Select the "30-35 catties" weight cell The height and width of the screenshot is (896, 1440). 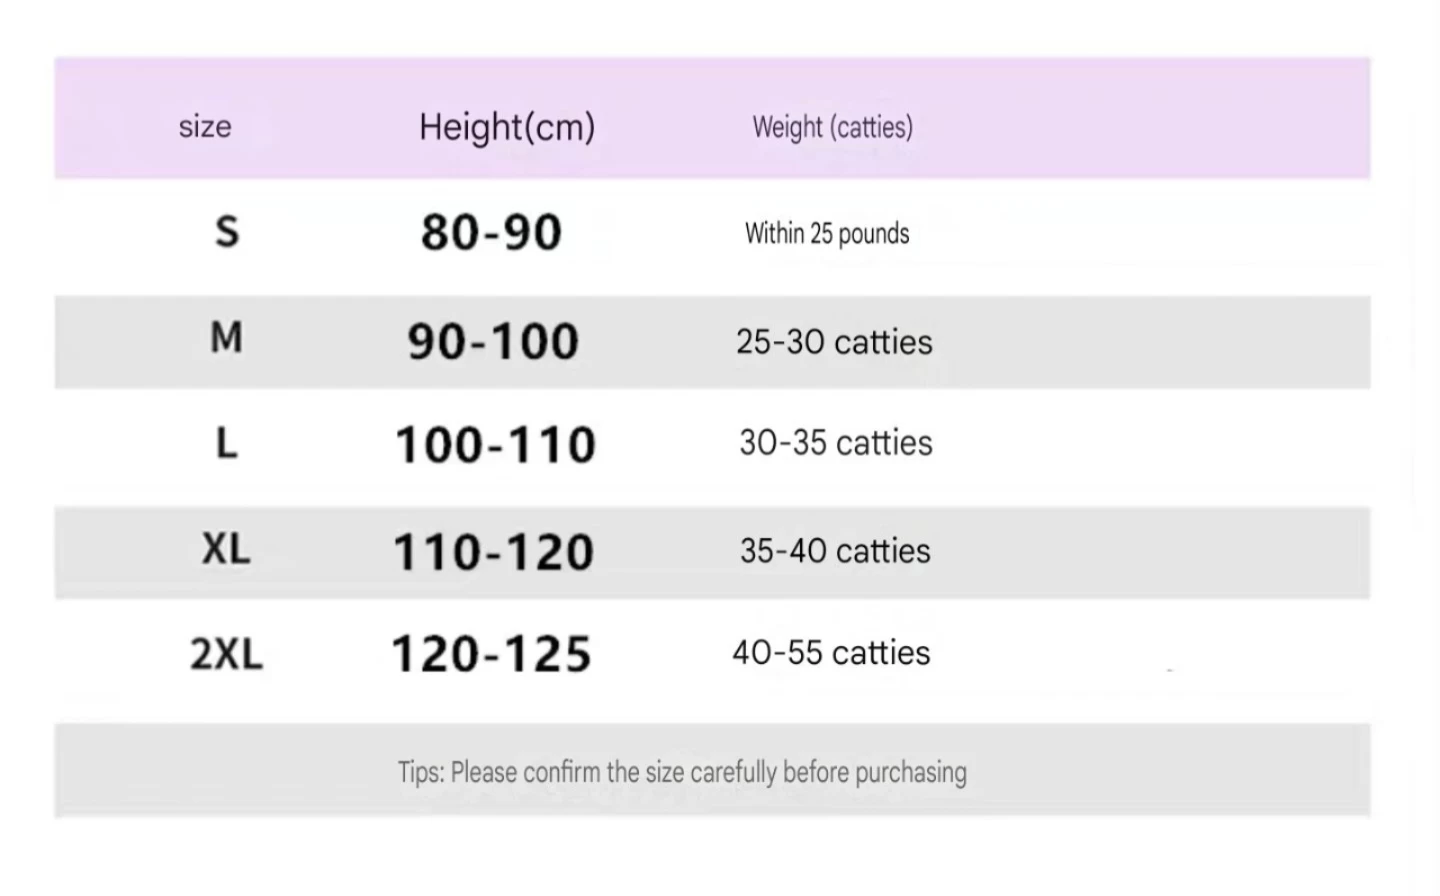pos(835,443)
